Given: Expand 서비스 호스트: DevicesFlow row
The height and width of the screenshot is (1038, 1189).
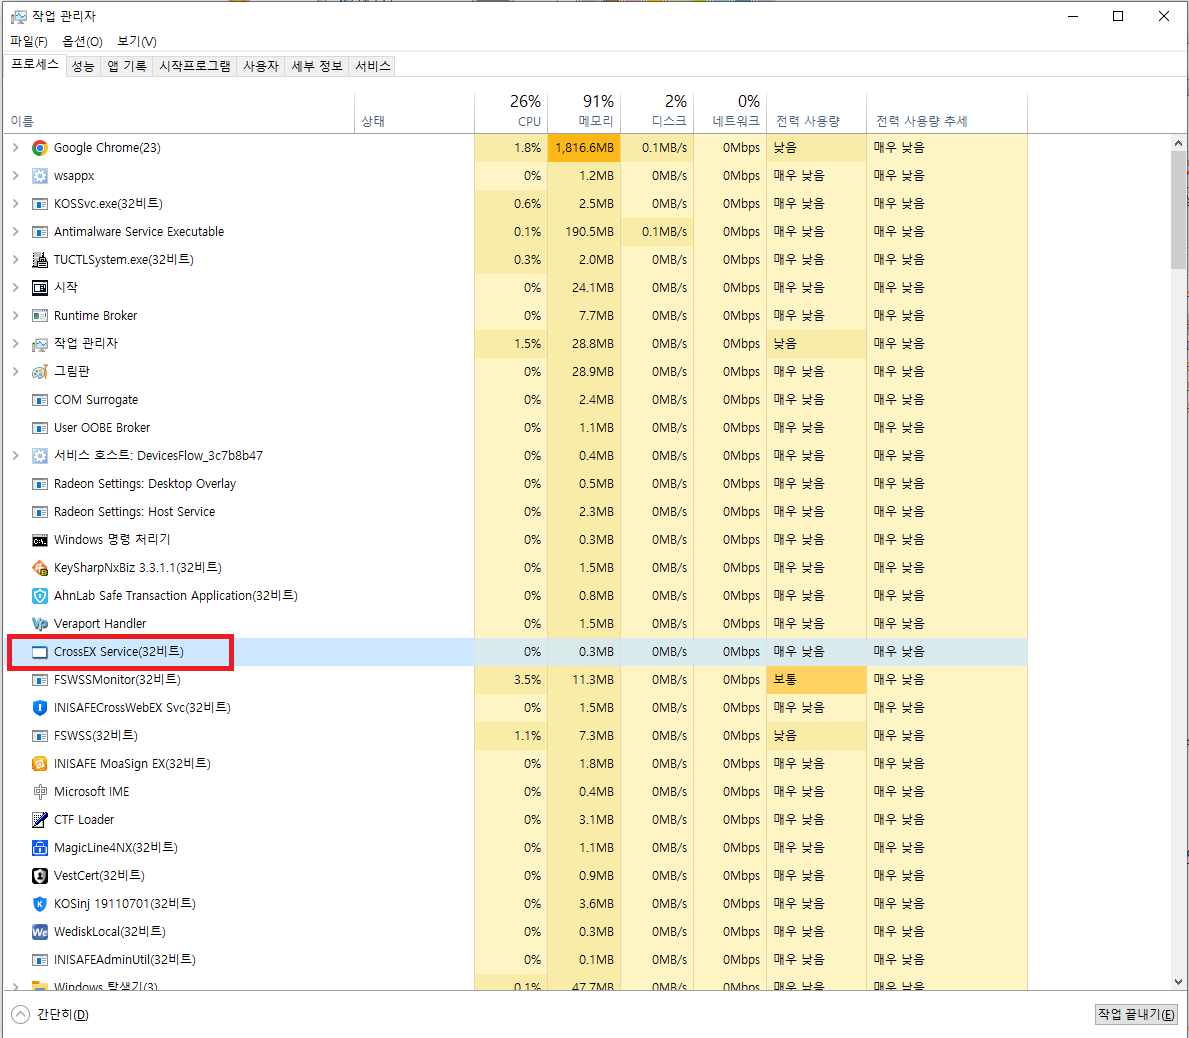Looking at the screenshot, I should point(16,456).
